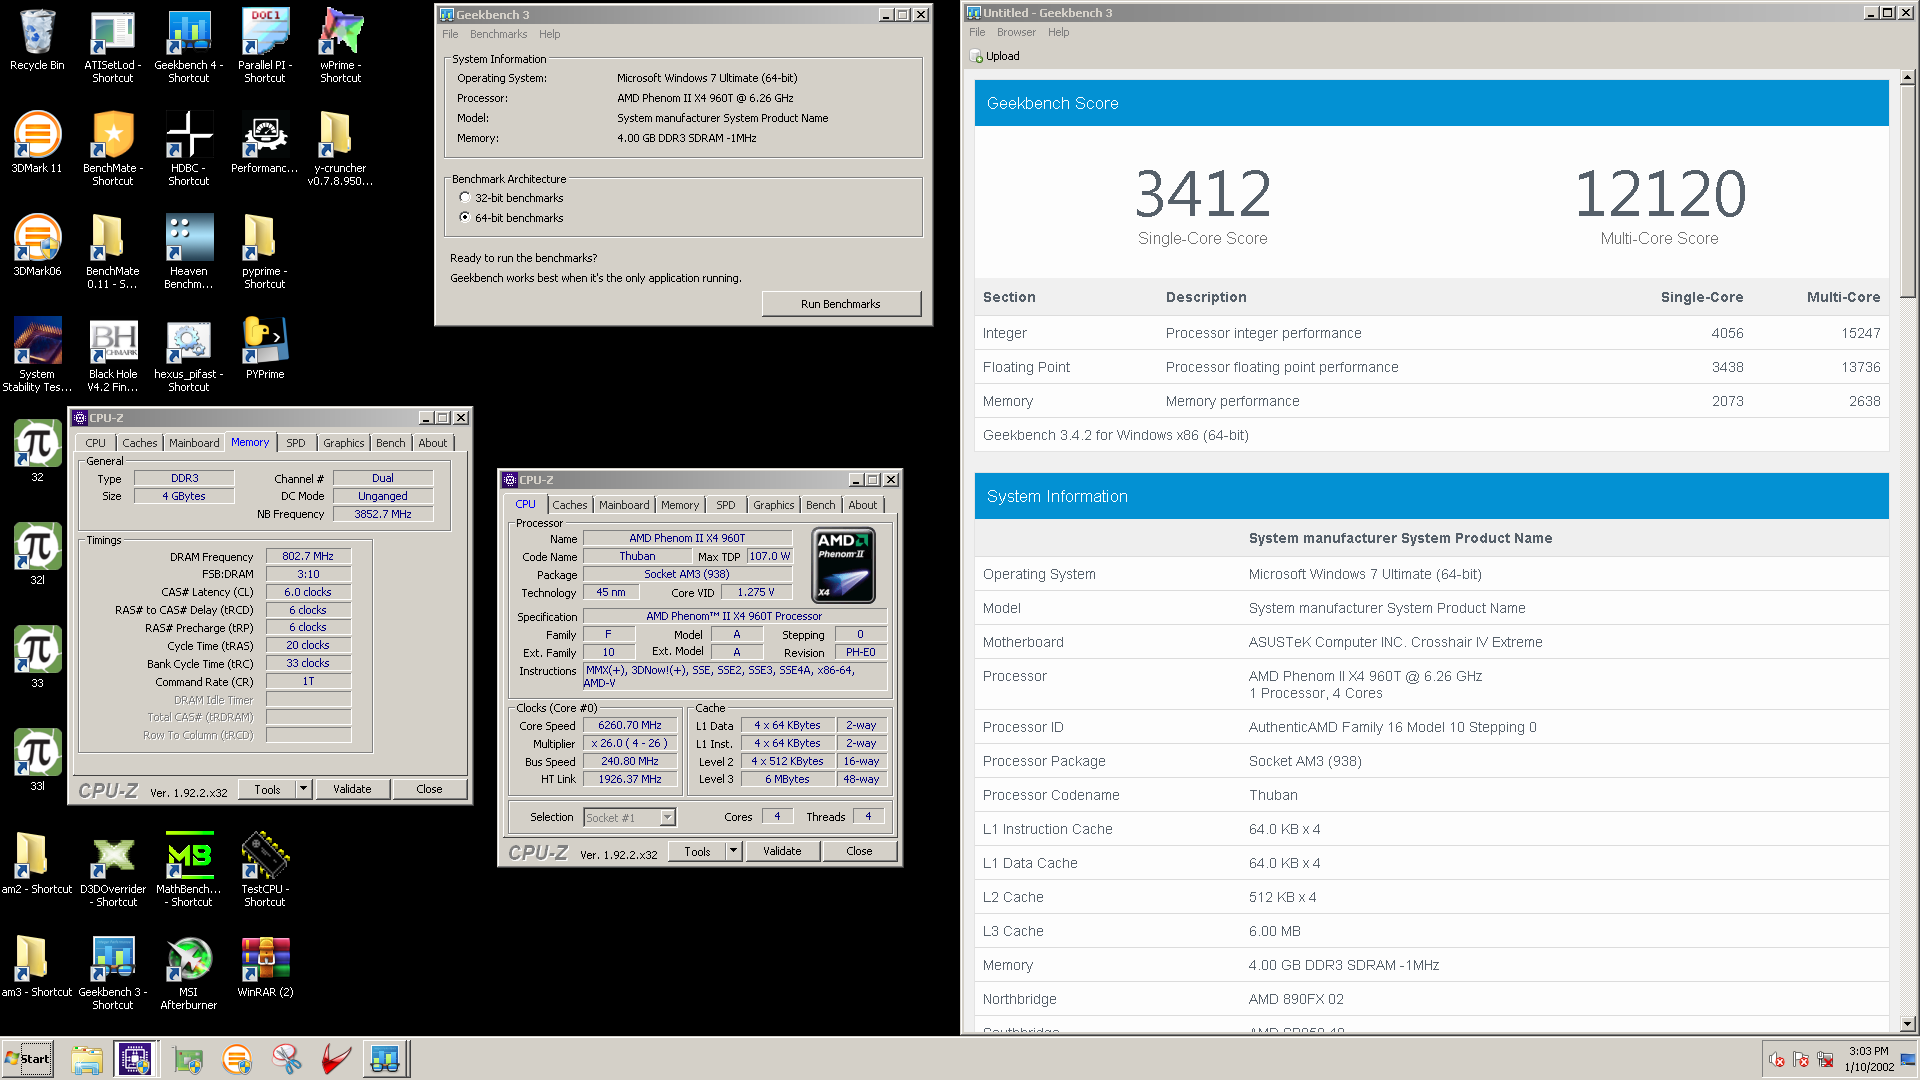Open SPD tab in Memory CPU-Z window
1920x1080 pixels.
point(296,443)
